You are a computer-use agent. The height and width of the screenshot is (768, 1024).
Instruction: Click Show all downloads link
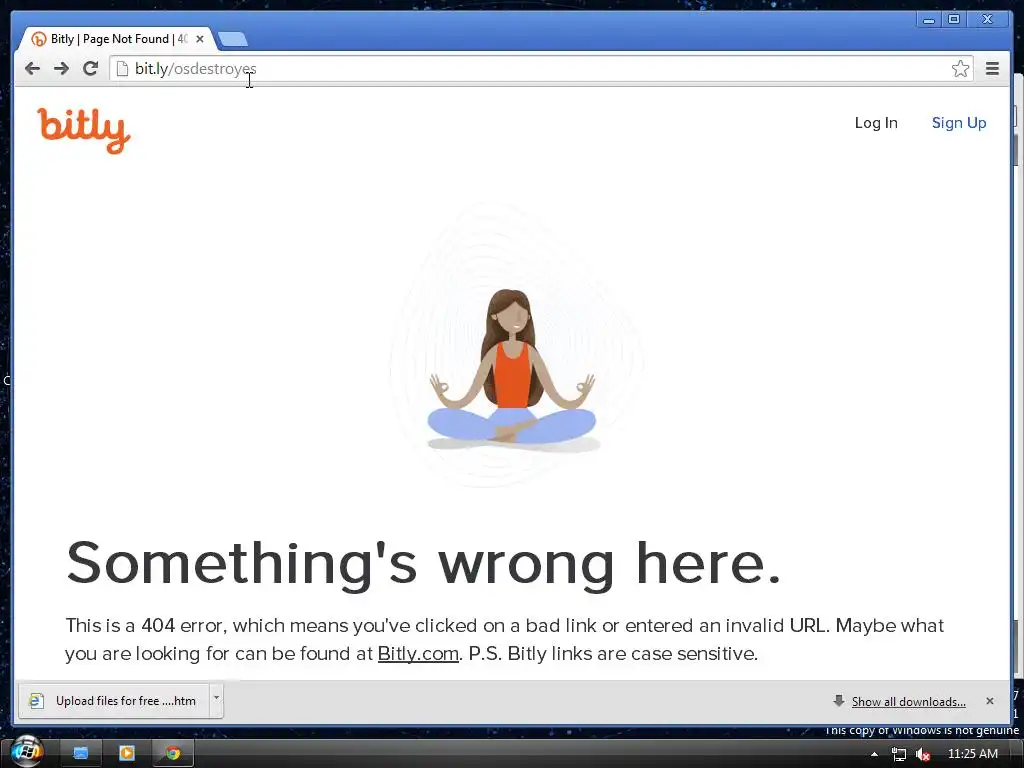tap(908, 702)
